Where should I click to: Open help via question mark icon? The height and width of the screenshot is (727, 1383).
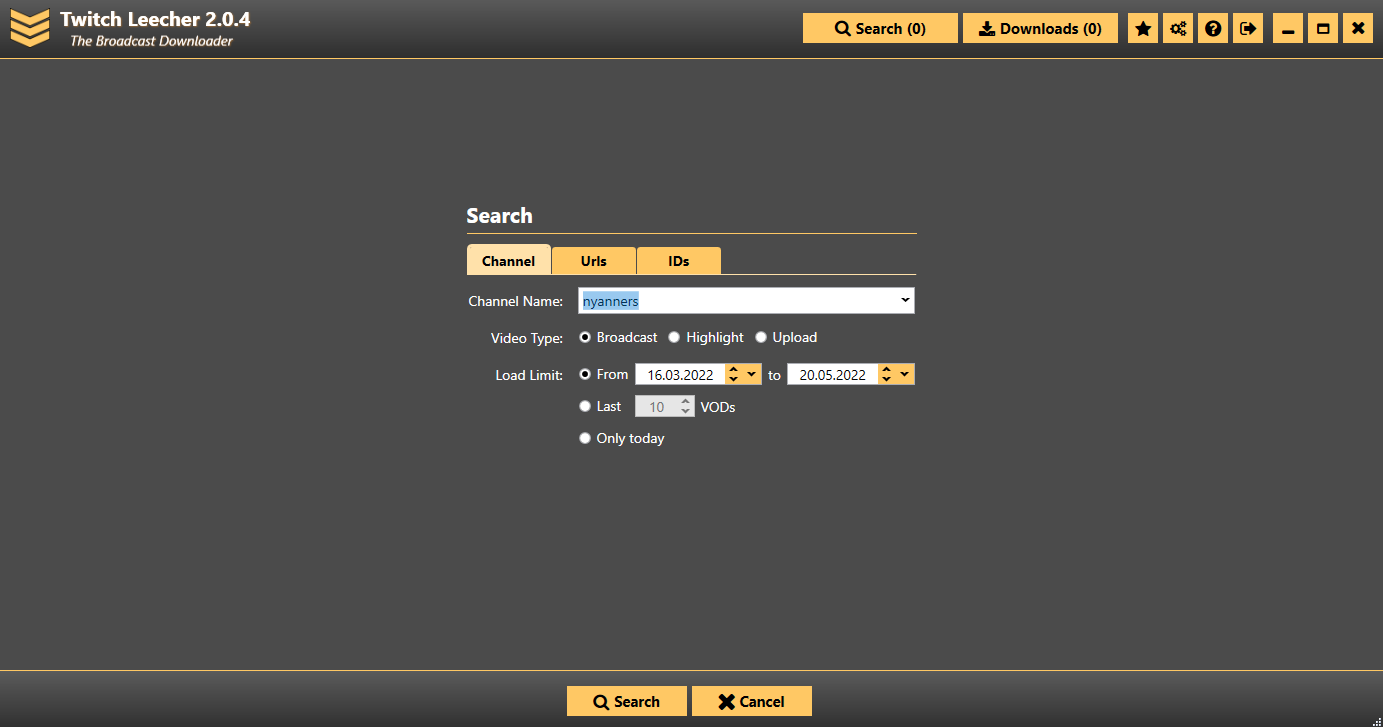[x=1213, y=29]
